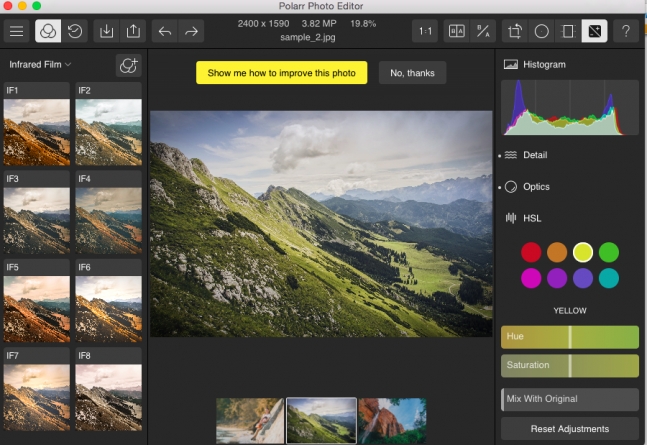
Task: Select the red HSL color
Action: pyautogui.click(x=531, y=252)
